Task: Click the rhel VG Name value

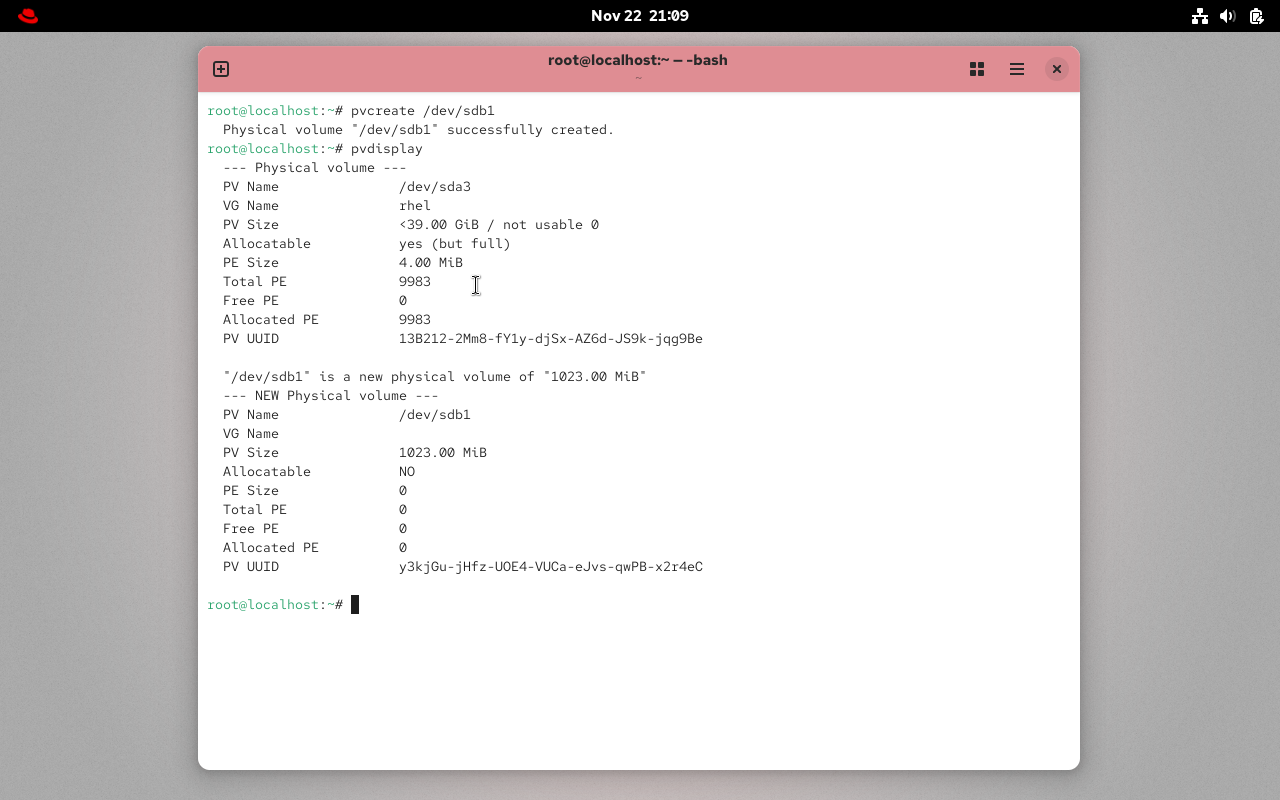Action: tap(414, 206)
